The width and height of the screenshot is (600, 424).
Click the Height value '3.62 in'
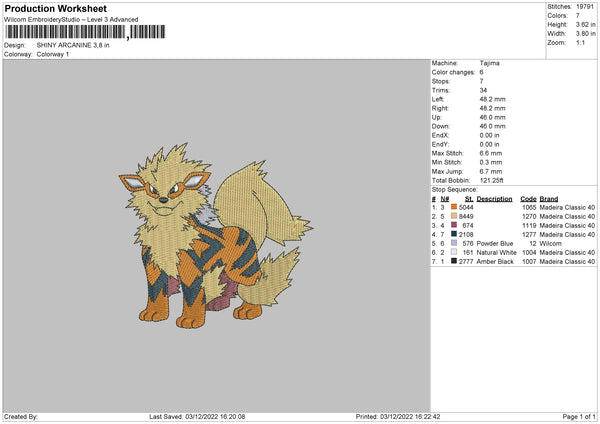585,24
